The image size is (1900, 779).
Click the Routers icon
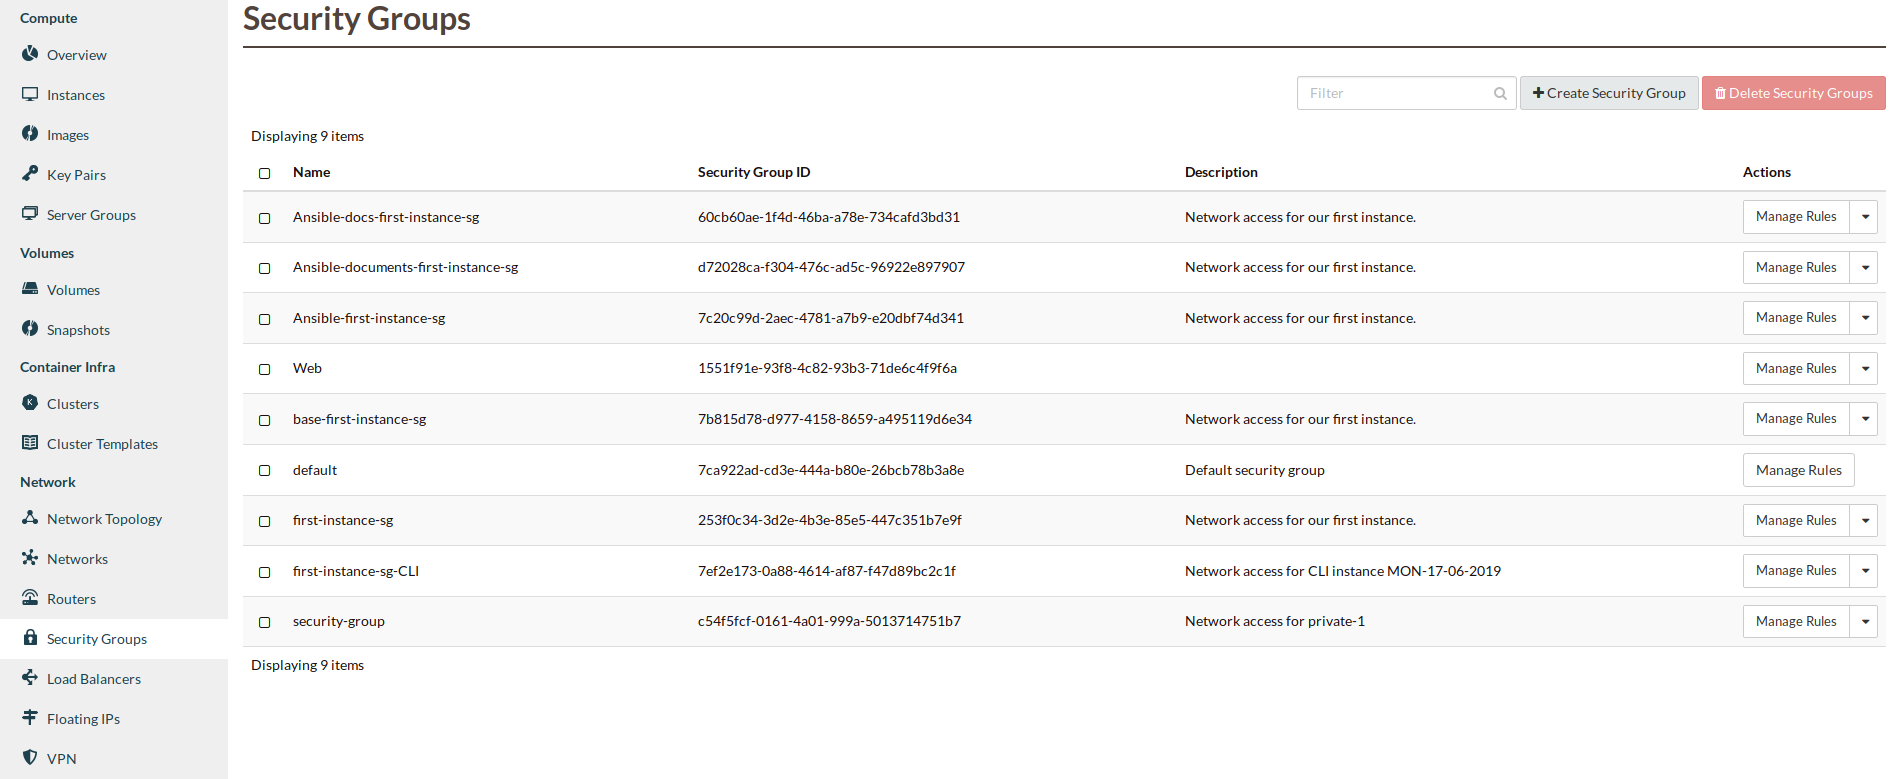click(x=30, y=597)
